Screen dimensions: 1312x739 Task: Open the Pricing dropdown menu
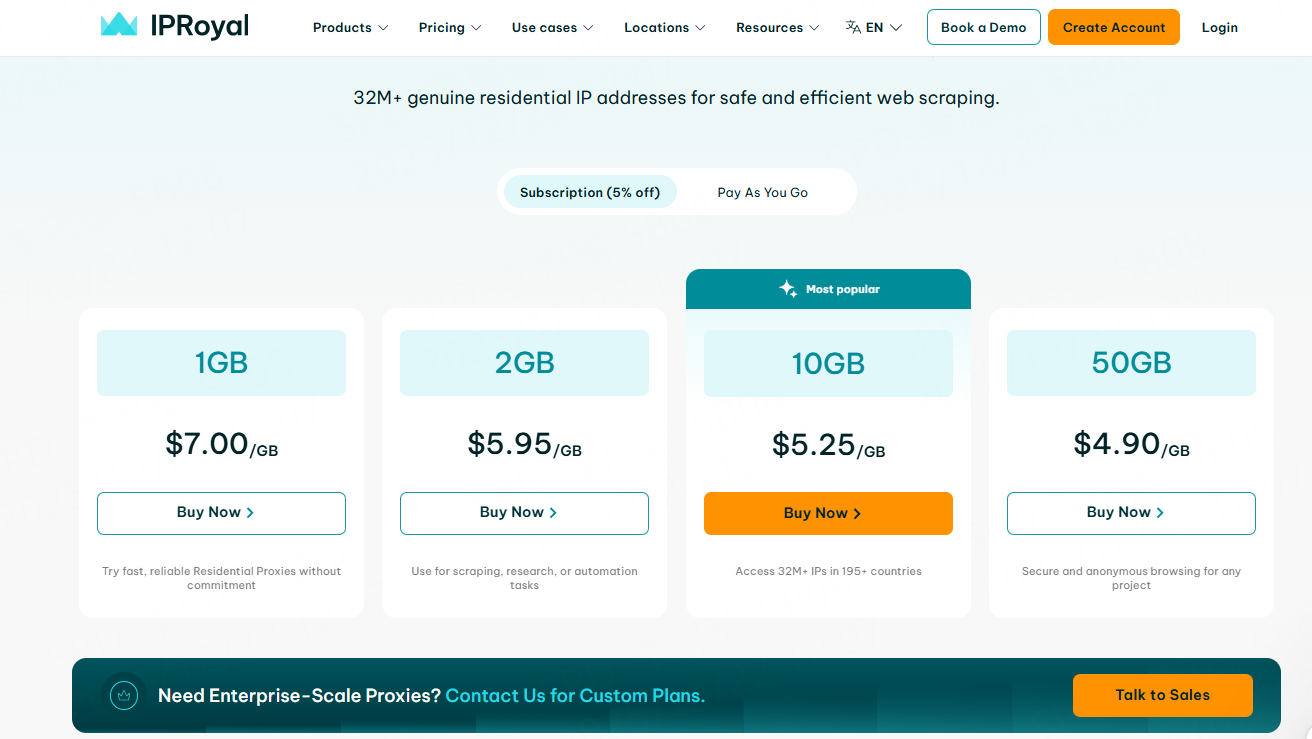point(450,28)
